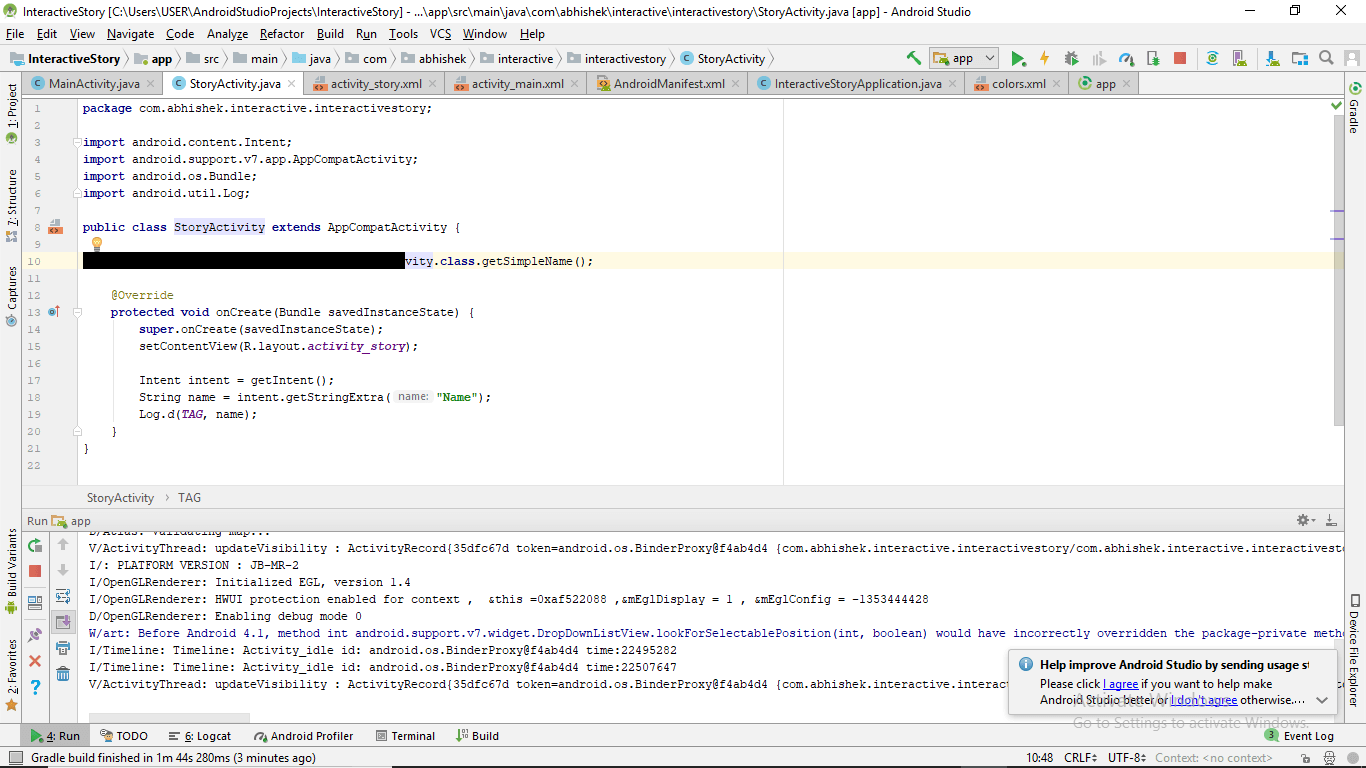Viewport: 1366px width, 768px height.
Task: Collapse onCreate method fold marker
Action: pos(78,313)
